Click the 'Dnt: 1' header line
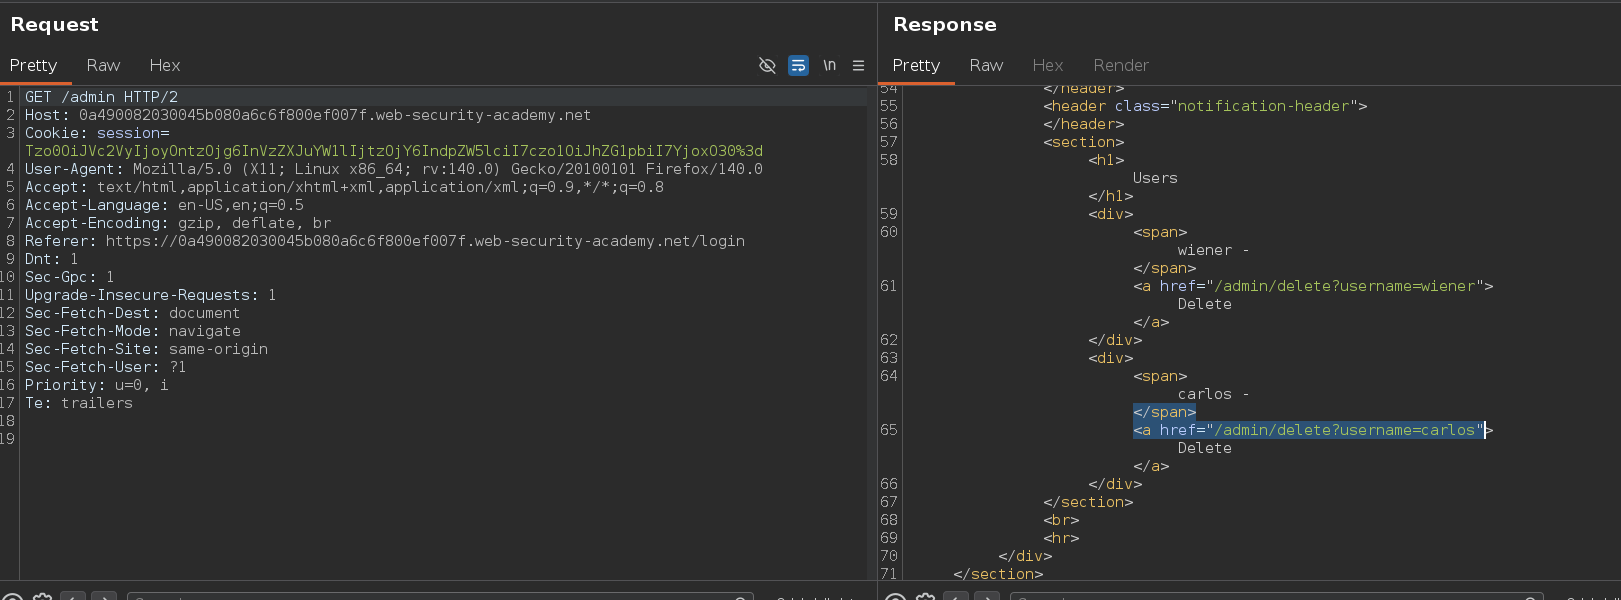Screen dimensions: 1621x600 (x=52, y=259)
